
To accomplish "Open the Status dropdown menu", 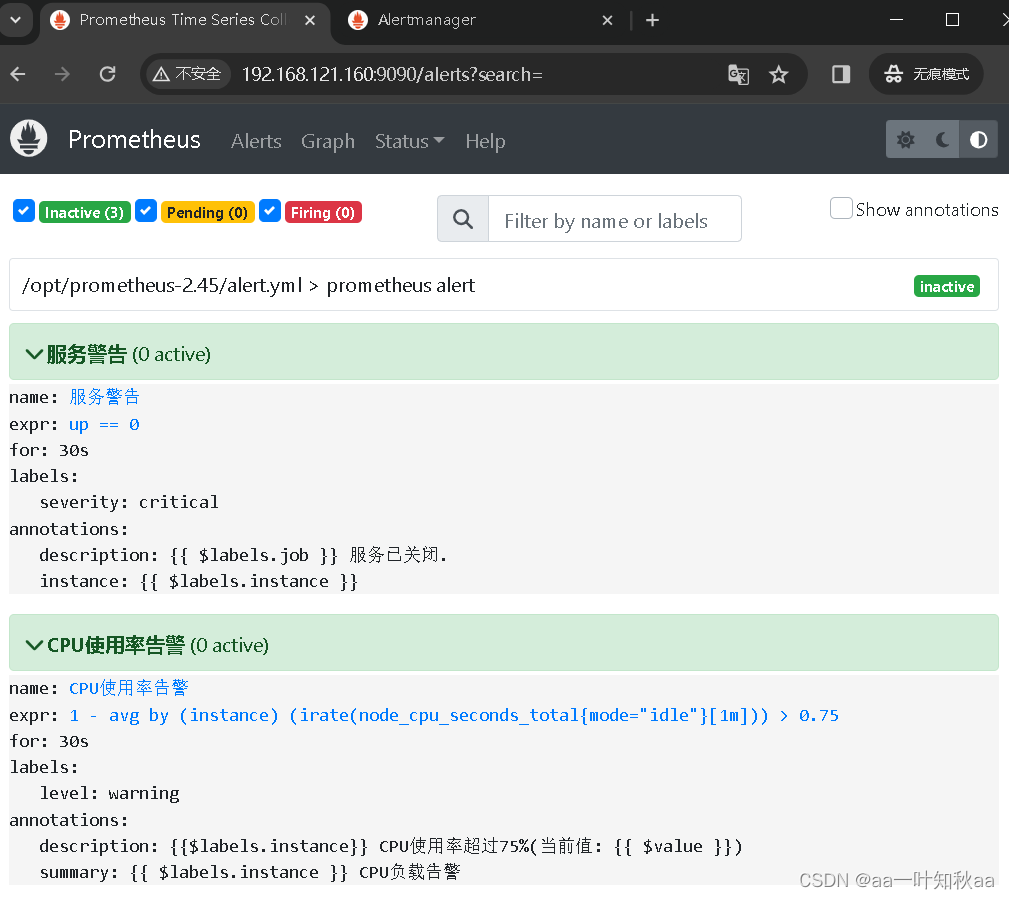I will (410, 141).
